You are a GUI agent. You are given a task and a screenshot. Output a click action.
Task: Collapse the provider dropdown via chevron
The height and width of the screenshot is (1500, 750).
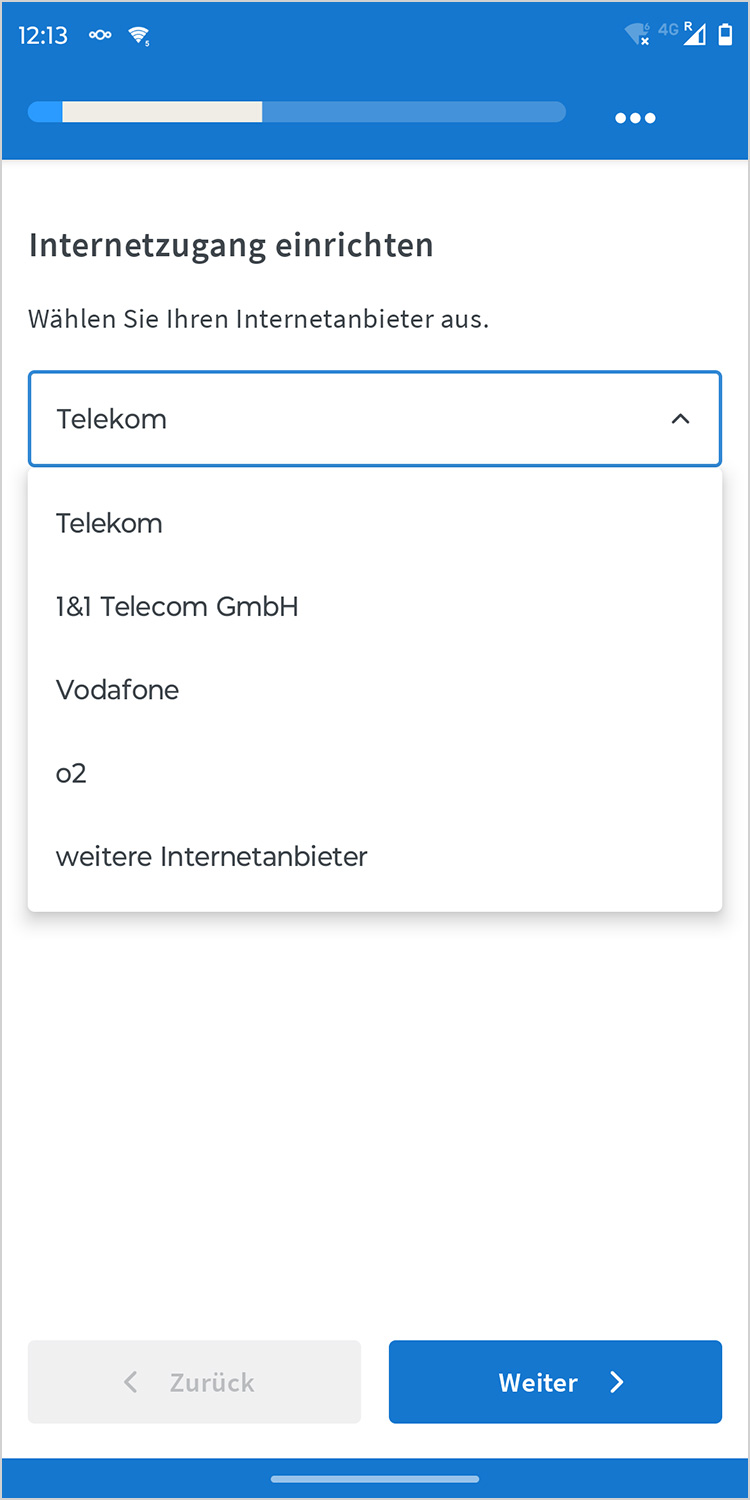click(x=680, y=419)
